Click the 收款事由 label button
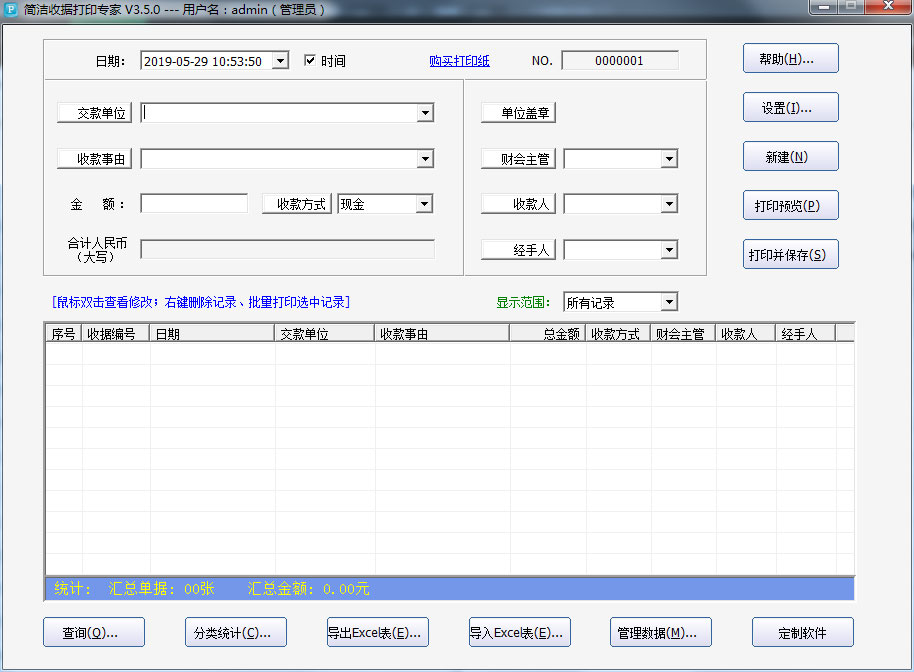 (x=94, y=159)
